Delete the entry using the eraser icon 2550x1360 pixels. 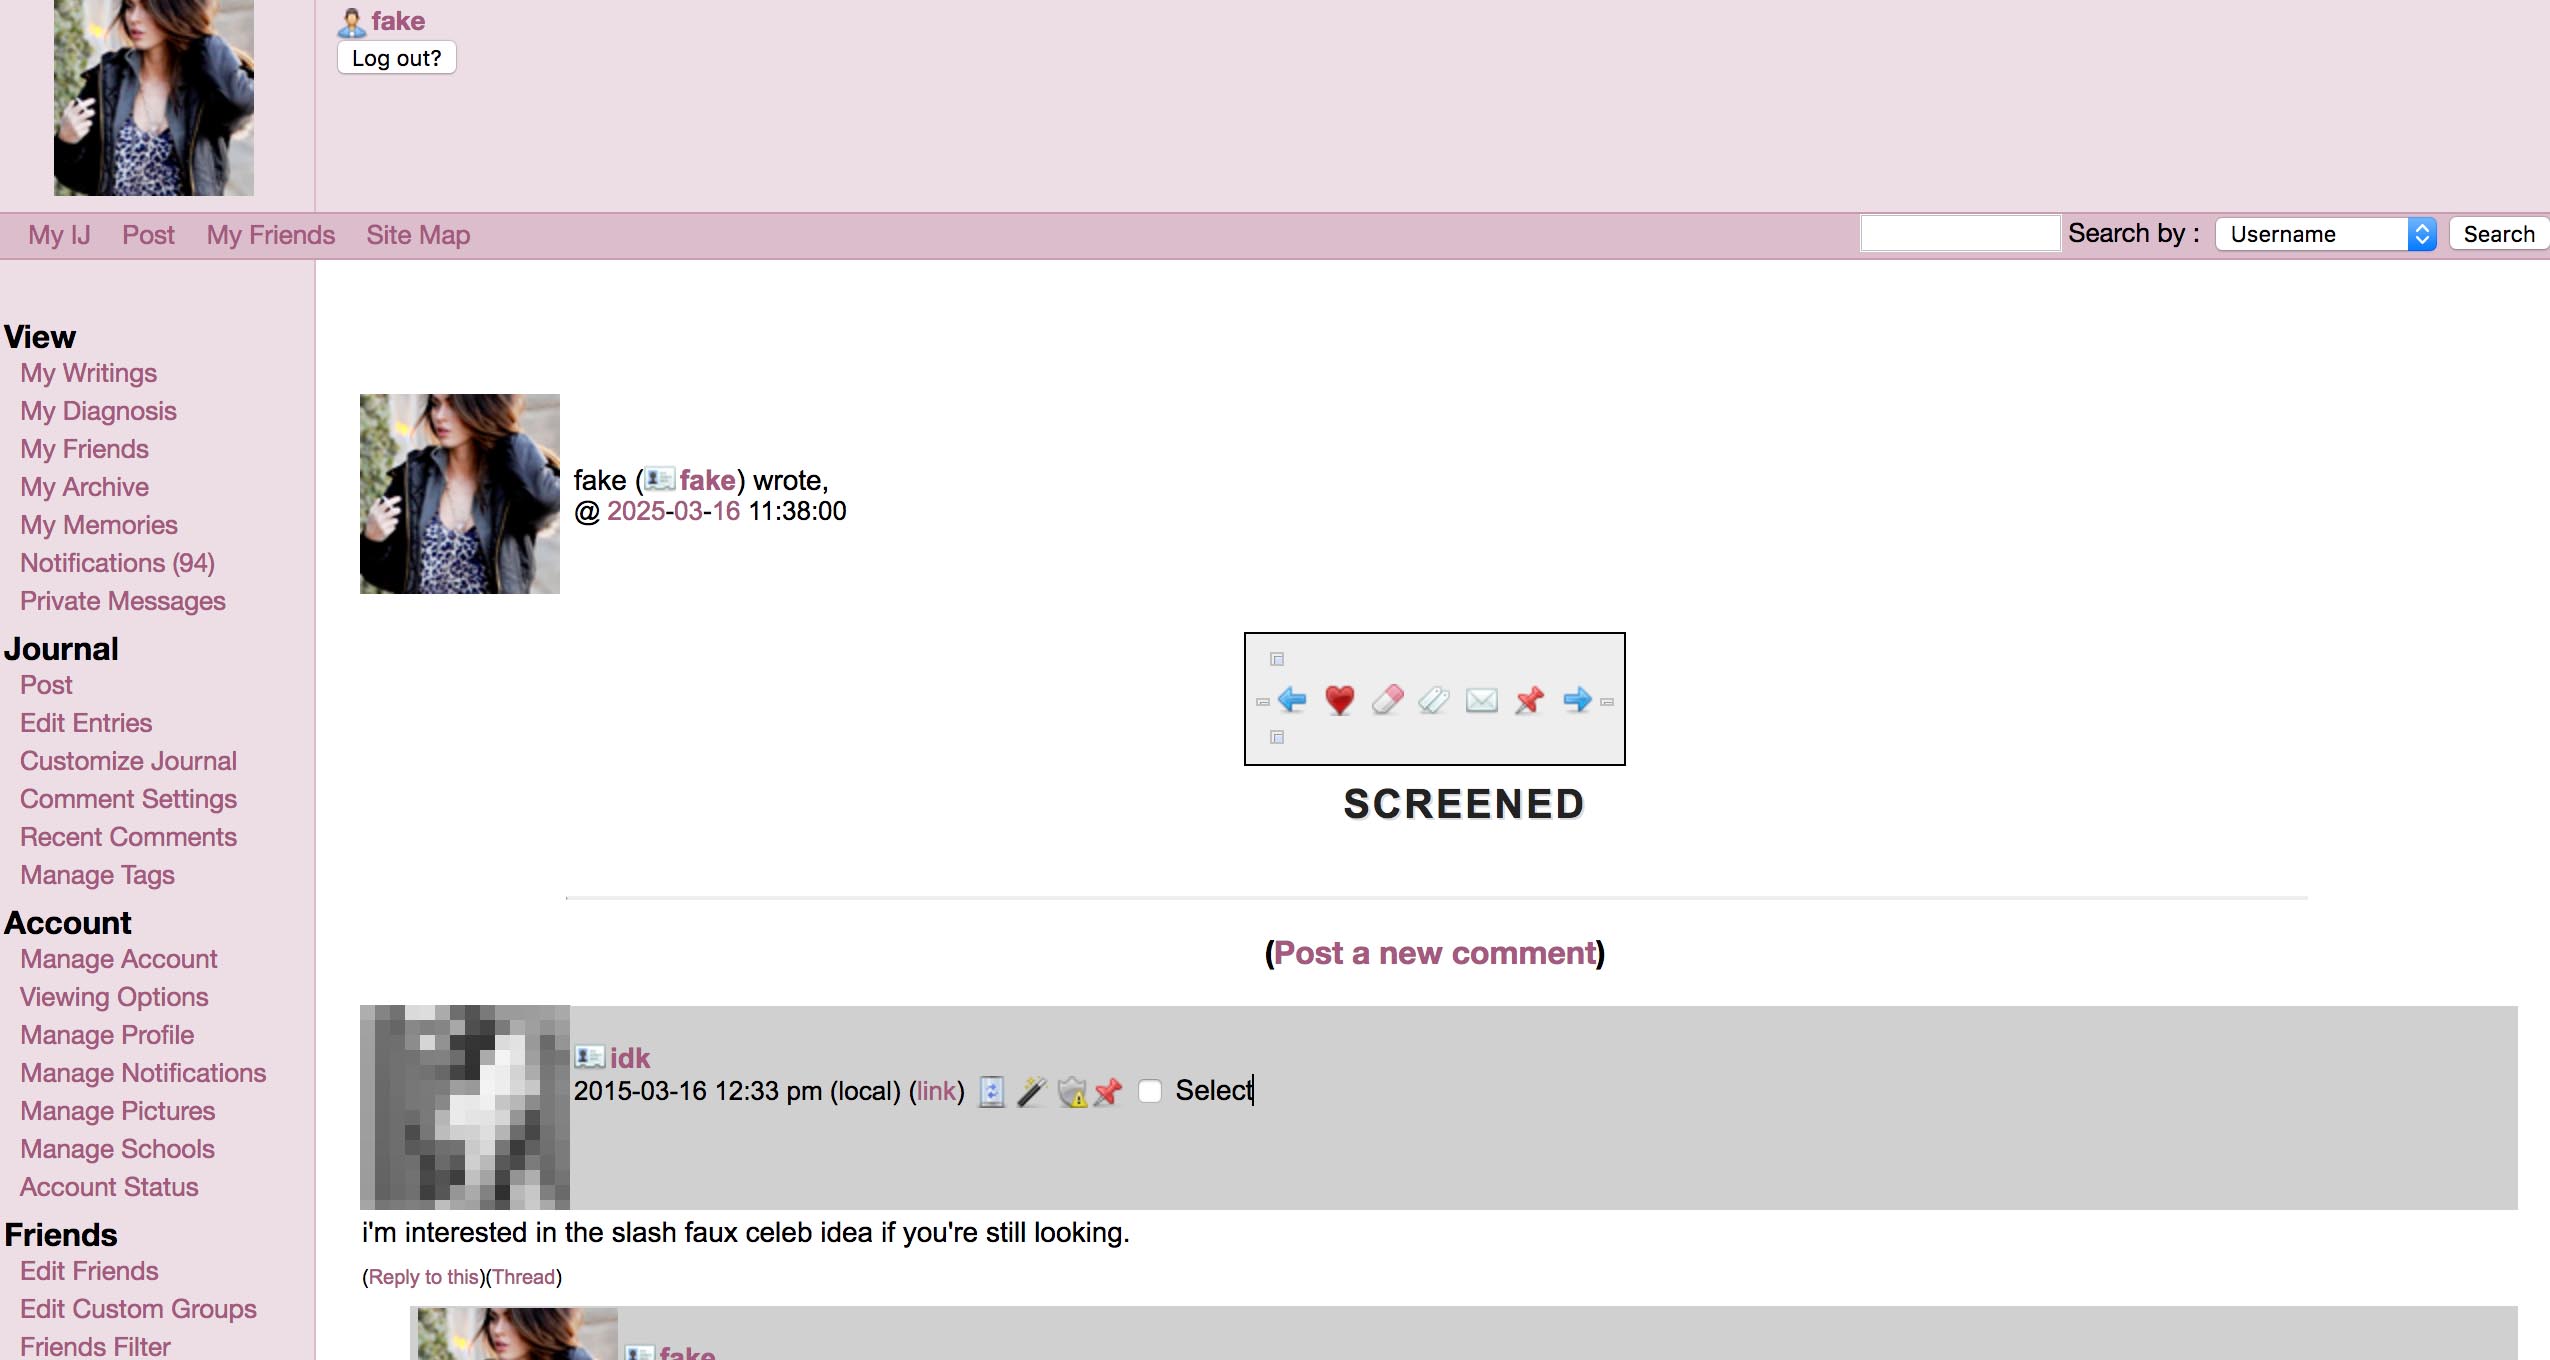1388,698
